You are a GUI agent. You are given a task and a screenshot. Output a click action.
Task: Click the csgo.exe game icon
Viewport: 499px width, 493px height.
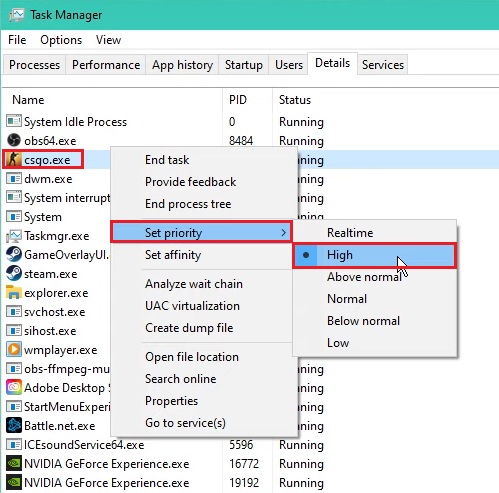tap(14, 159)
